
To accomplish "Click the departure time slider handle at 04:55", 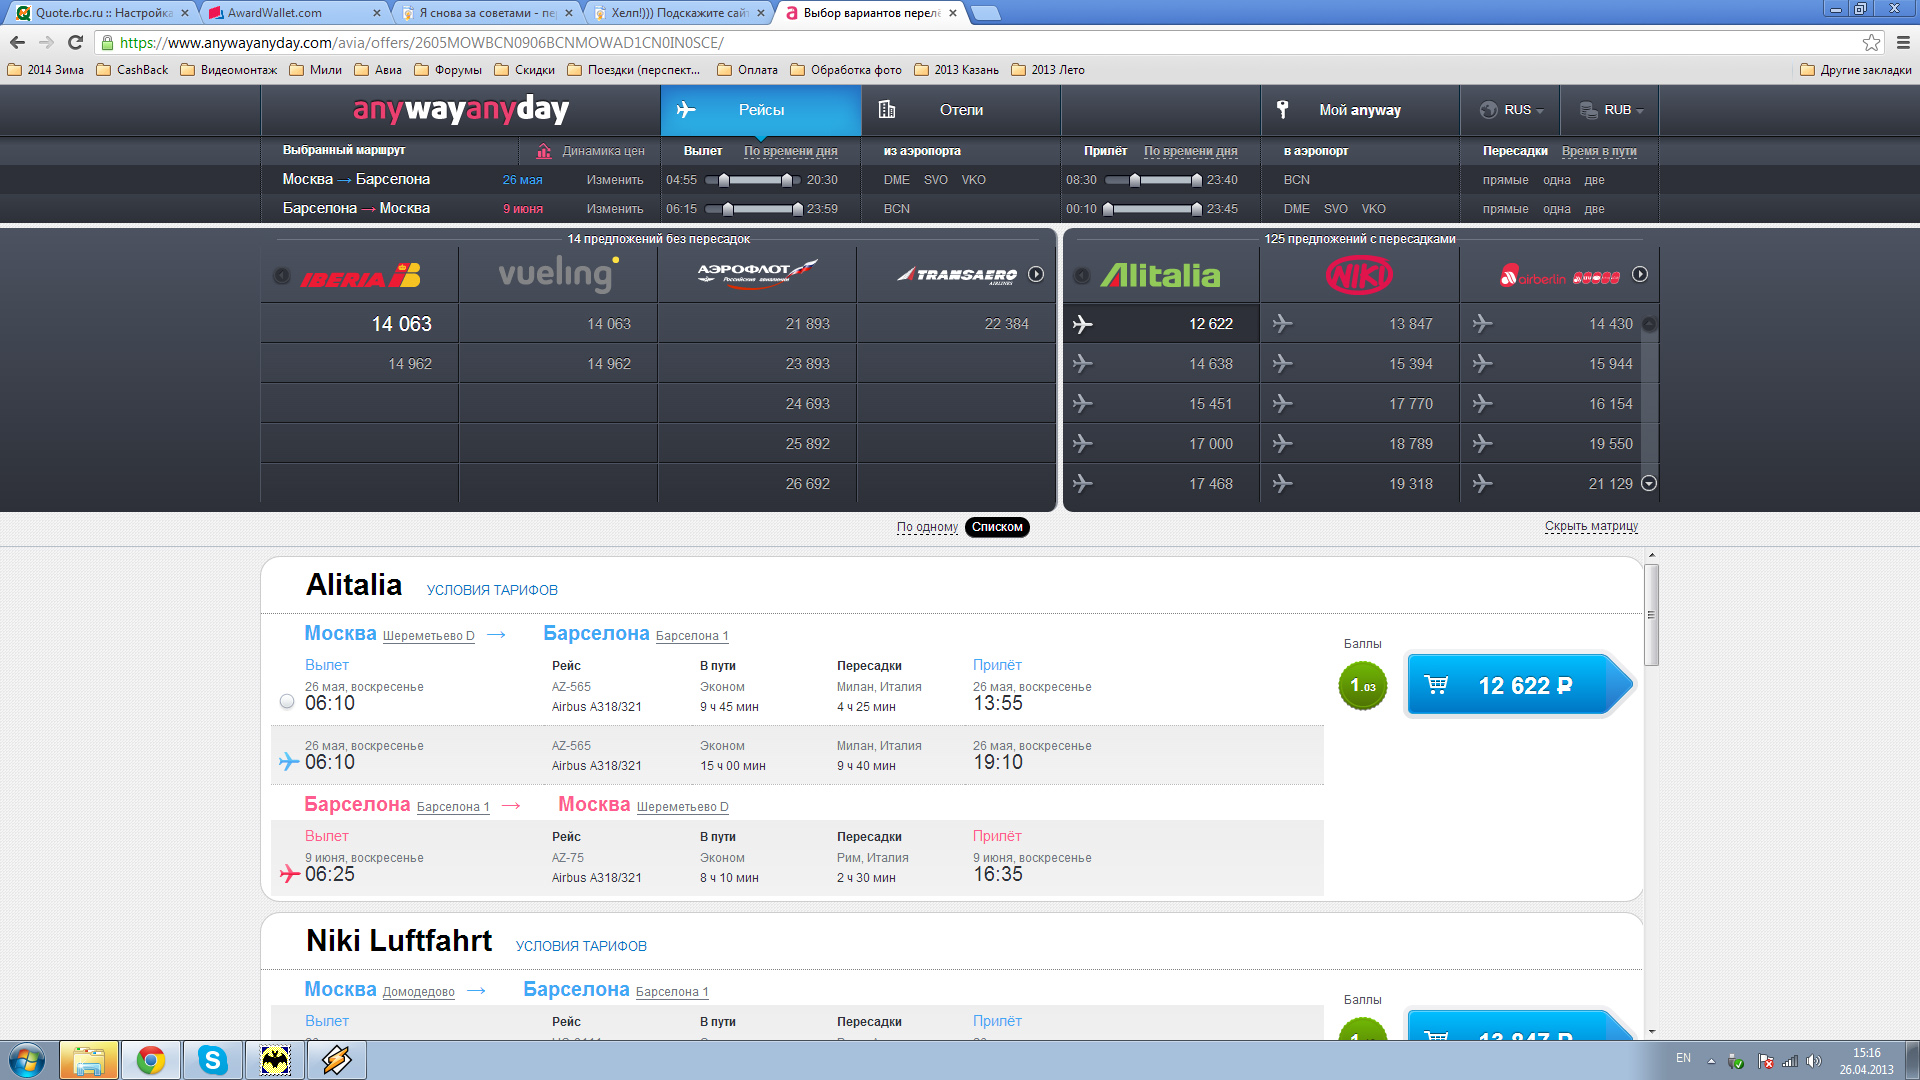I will (x=723, y=180).
